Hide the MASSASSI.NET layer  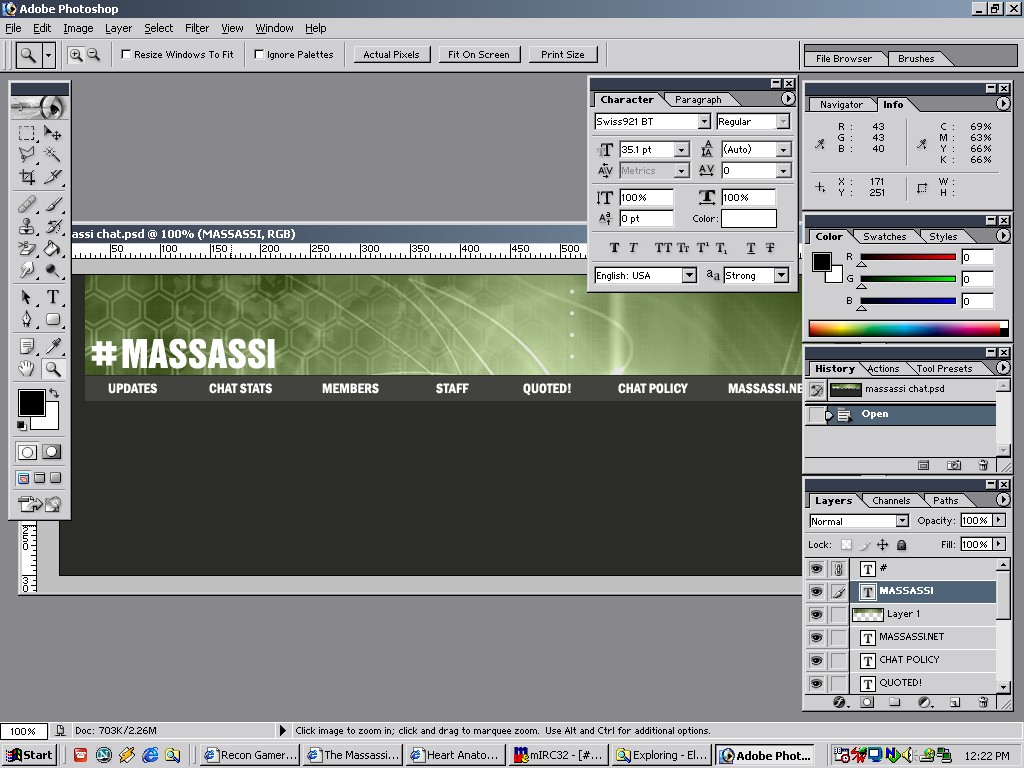(816, 637)
